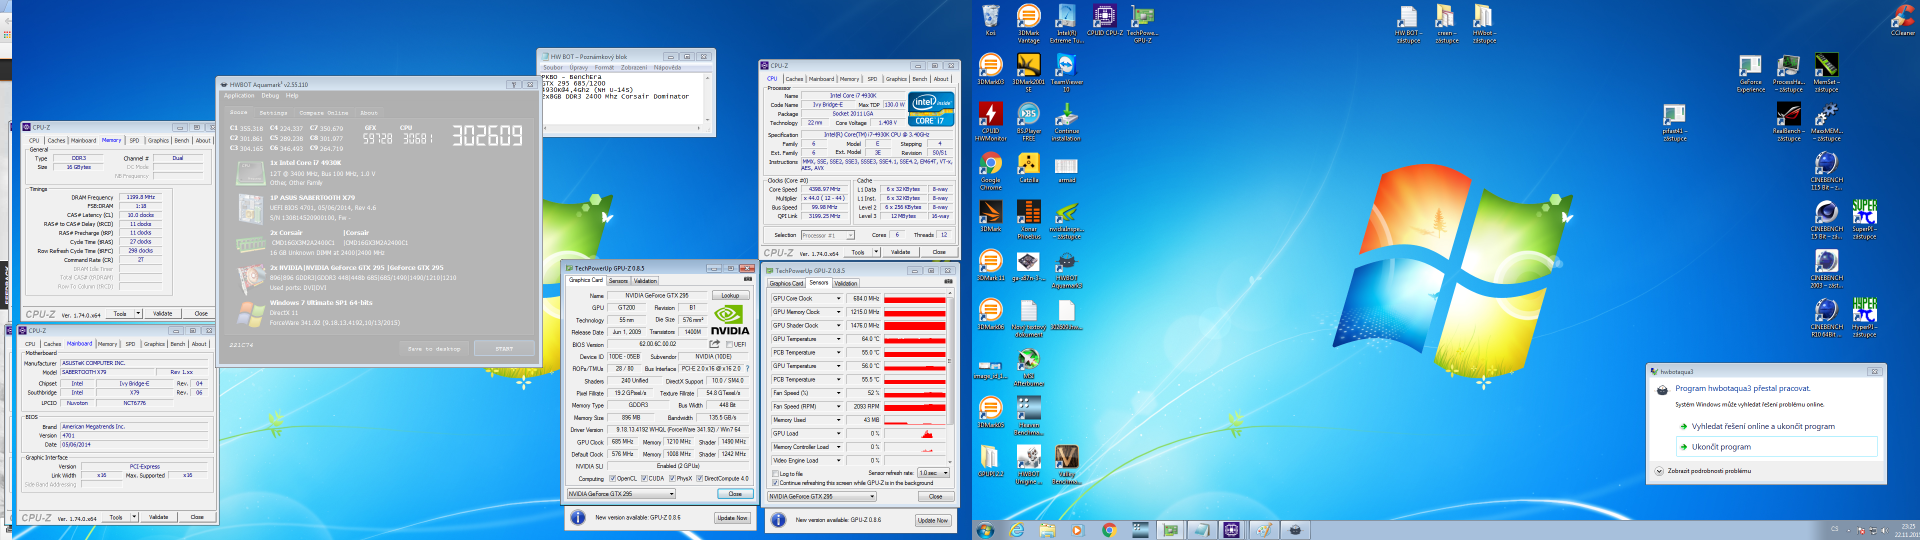Expand GPU Core Clock sensor dropdown
1920x540 pixels.
coord(840,298)
